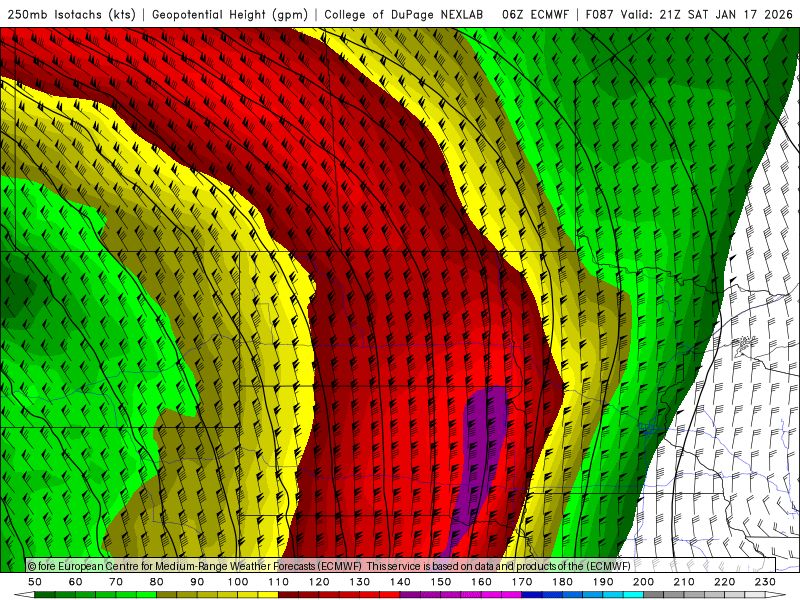Viewport: 800px width, 600px height.
Task: Click the '150' label on the color scale
Action: pyautogui.click(x=441, y=582)
